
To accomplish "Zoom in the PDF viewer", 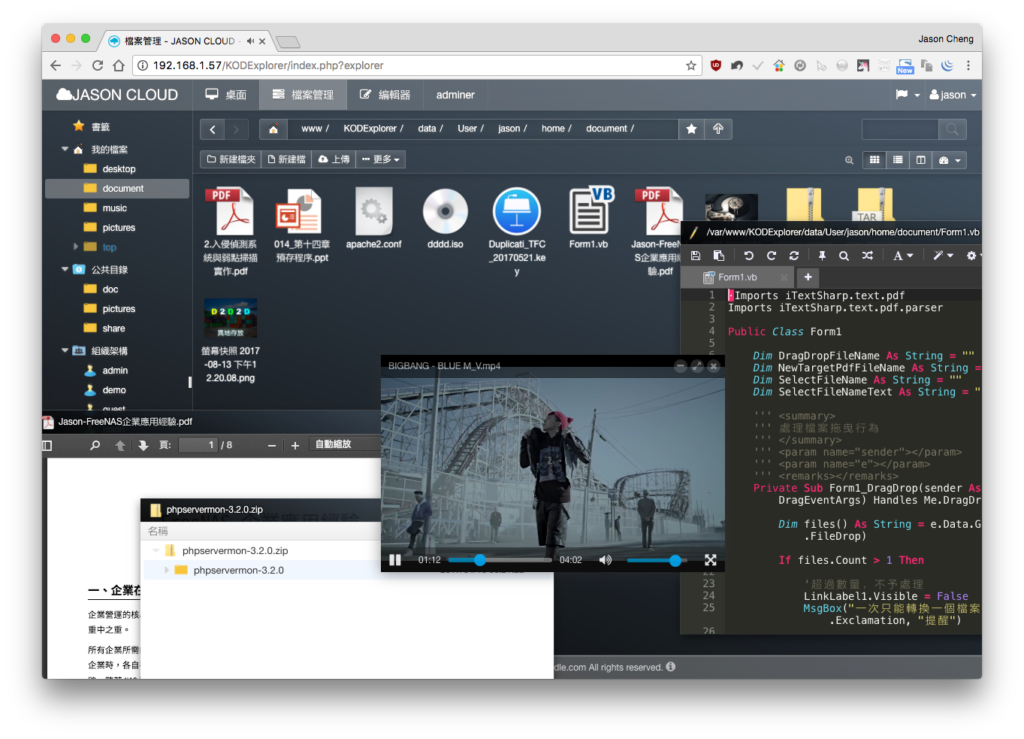I will click(295, 445).
